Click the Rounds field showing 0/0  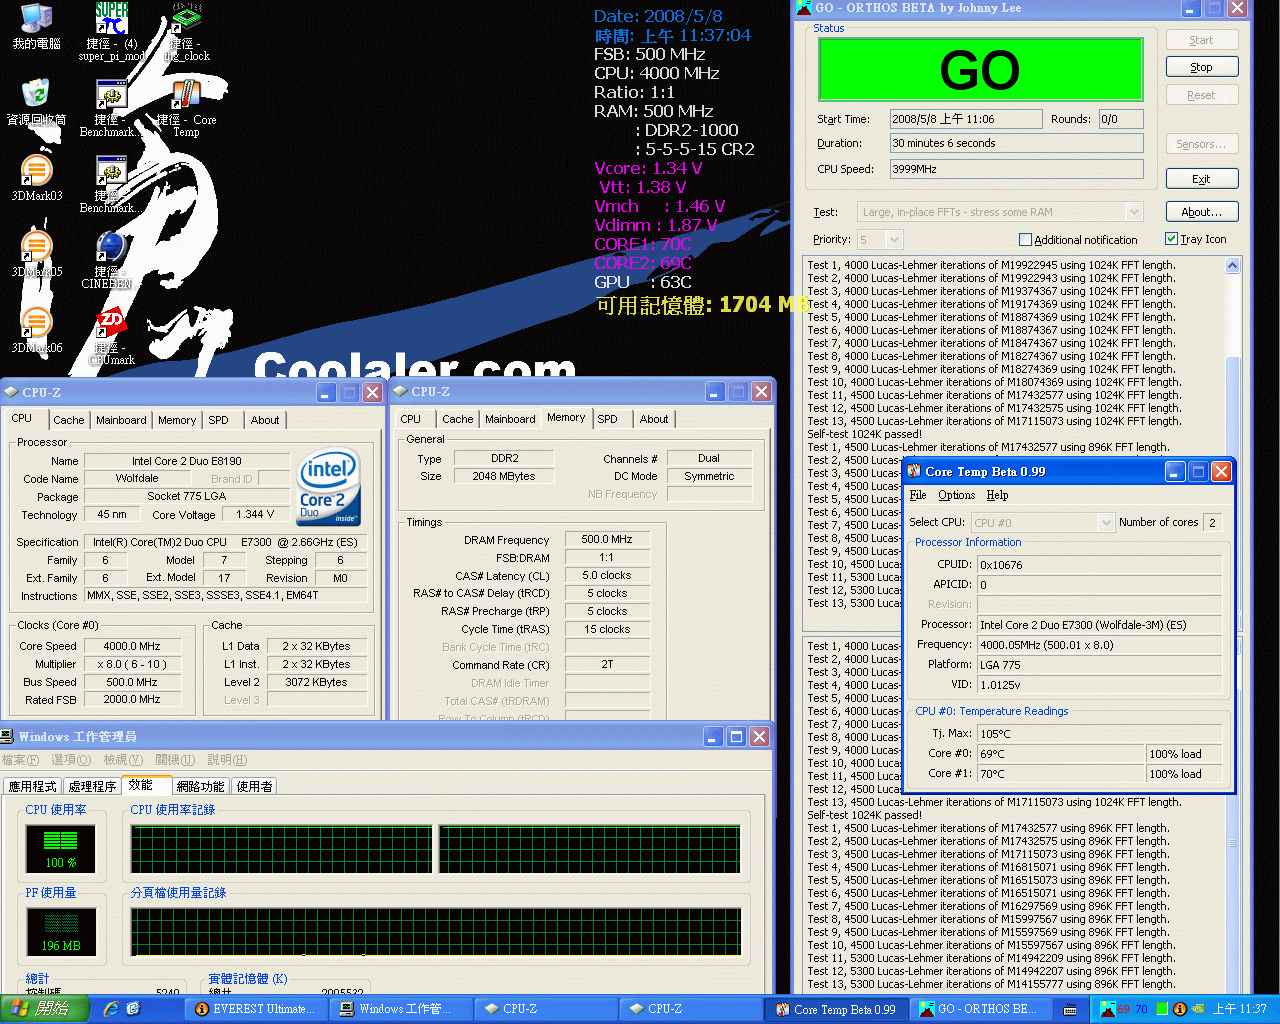click(x=1121, y=119)
